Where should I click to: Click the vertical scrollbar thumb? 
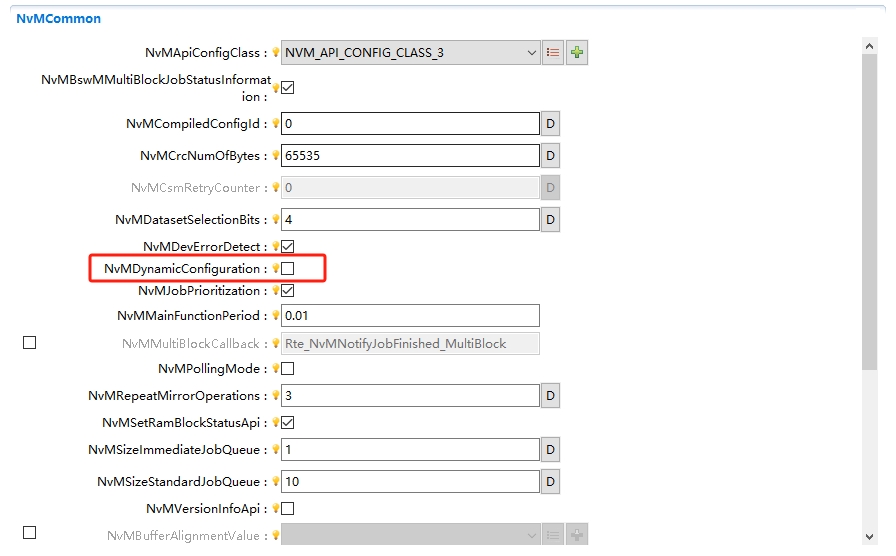[x=869, y=210]
